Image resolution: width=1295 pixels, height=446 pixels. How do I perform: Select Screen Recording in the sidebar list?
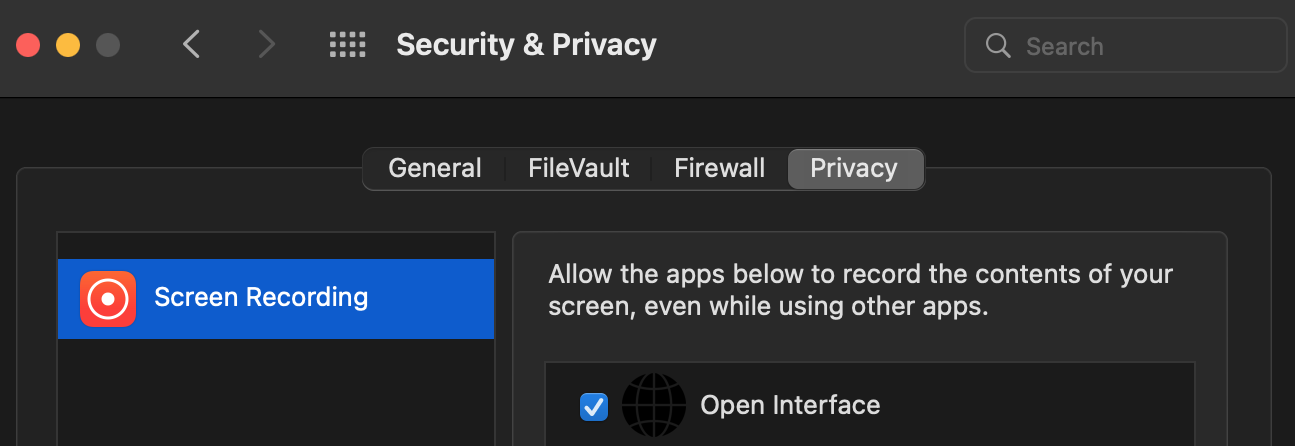click(x=276, y=298)
